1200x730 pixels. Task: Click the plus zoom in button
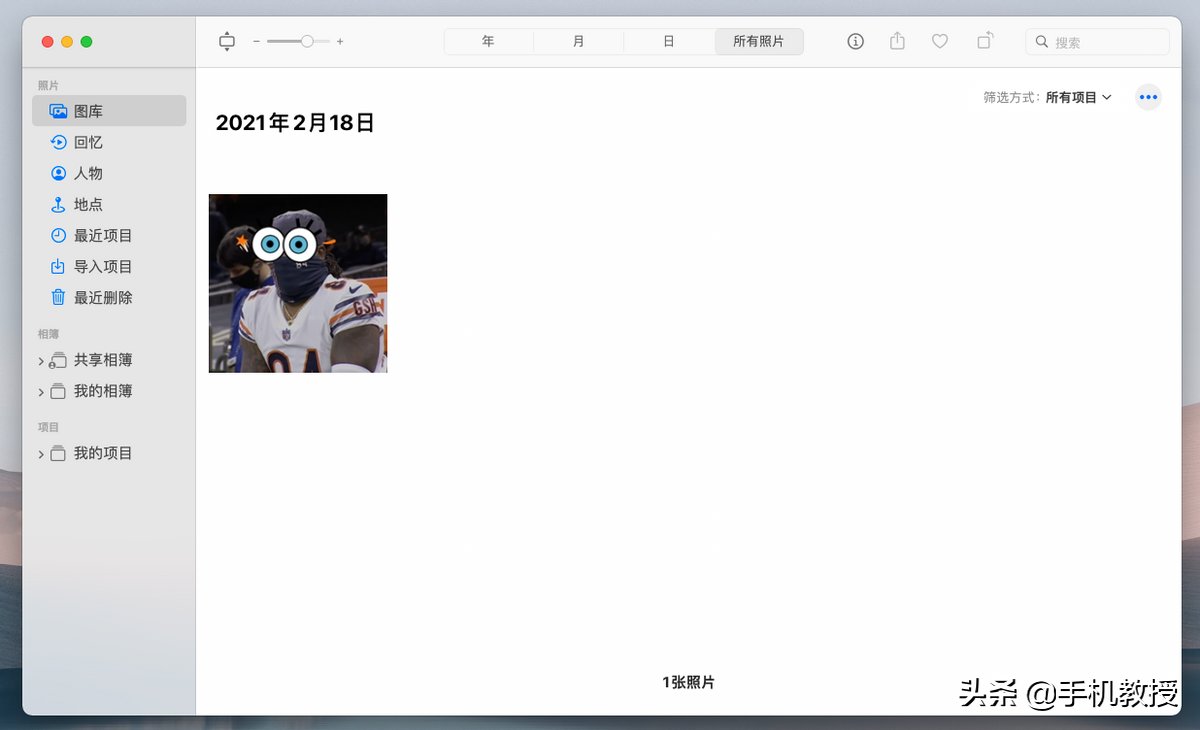pos(340,41)
